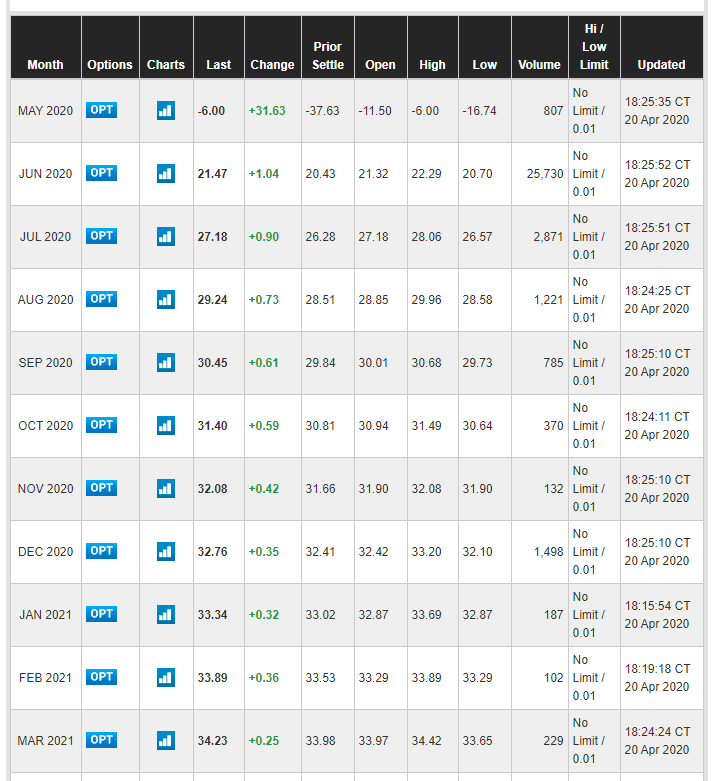Open the chart for OCT 2020

coord(166,426)
